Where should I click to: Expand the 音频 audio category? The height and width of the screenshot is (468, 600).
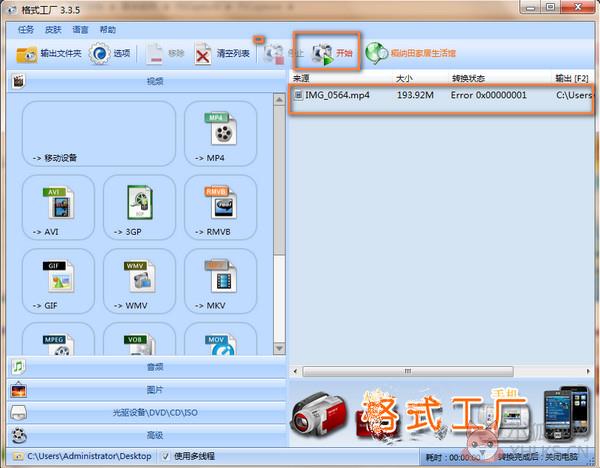click(147, 367)
